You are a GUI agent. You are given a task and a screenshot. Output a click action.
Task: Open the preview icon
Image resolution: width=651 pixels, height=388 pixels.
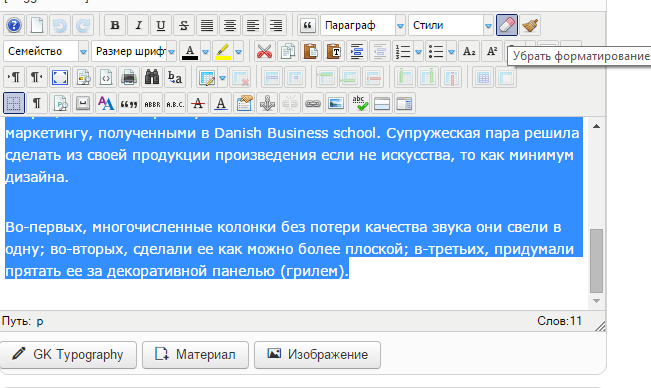(83, 78)
